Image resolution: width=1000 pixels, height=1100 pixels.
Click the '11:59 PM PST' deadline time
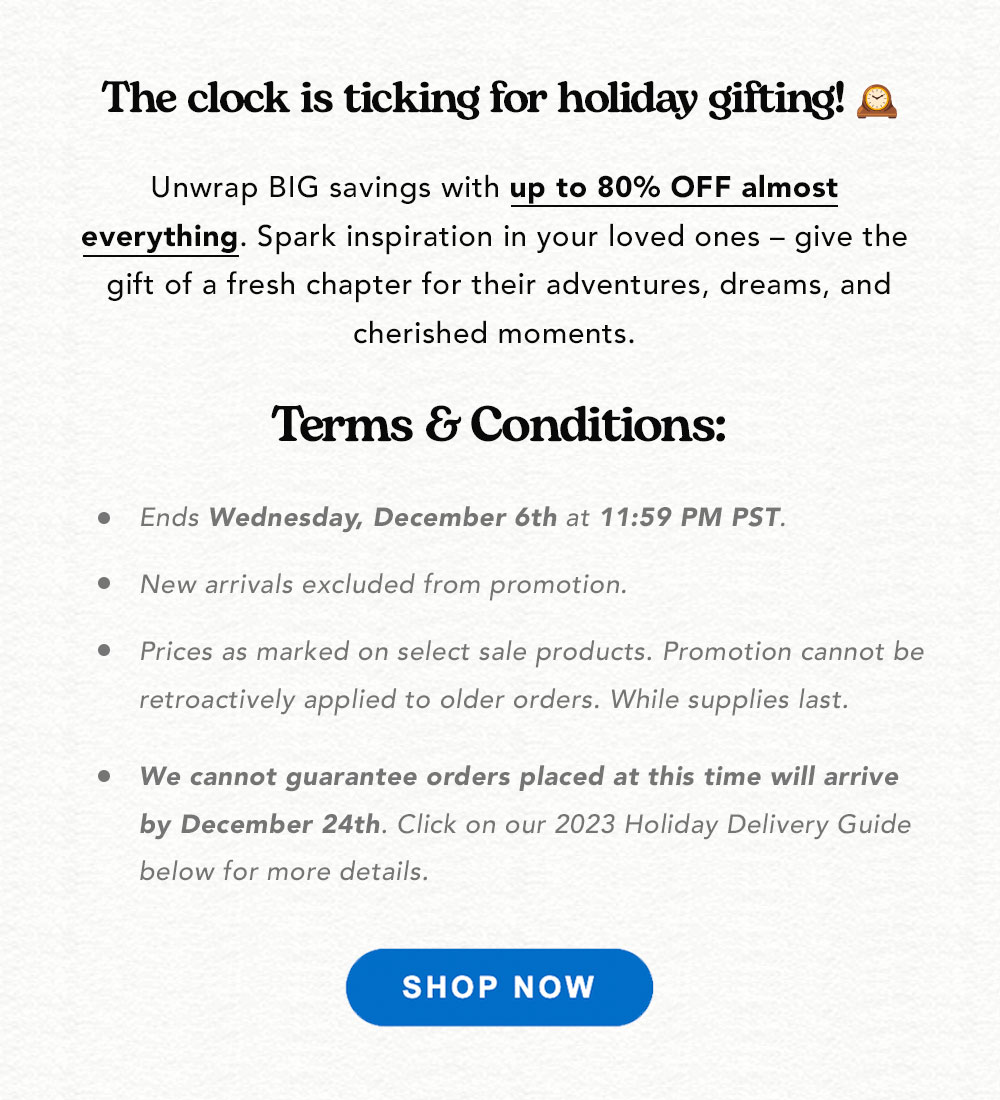pyautogui.click(x=690, y=518)
